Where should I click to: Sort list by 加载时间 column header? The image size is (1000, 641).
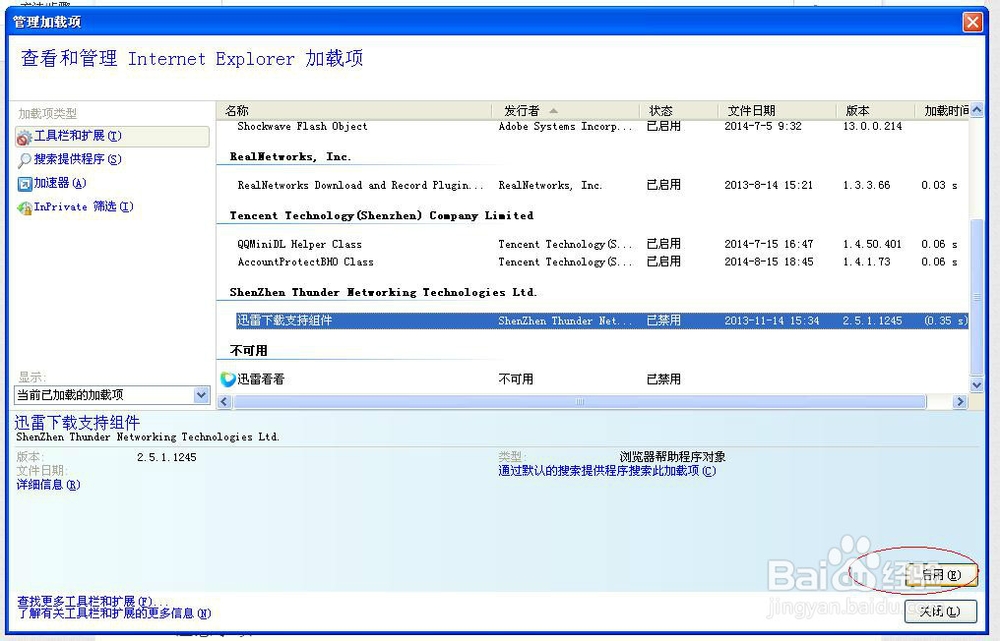coord(943,111)
